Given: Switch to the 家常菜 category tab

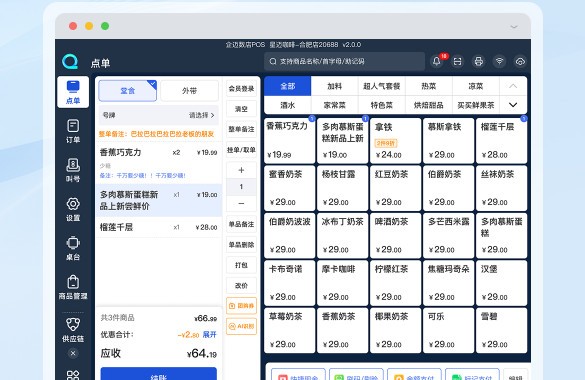Looking at the screenshot, I should [x=335, y=105].
